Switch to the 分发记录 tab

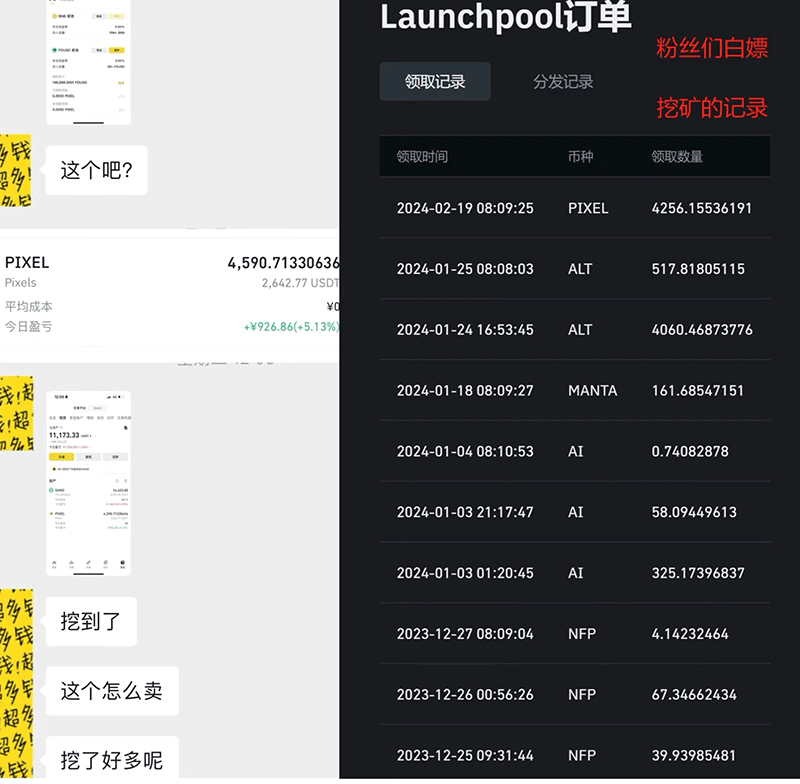click(562, 82)
